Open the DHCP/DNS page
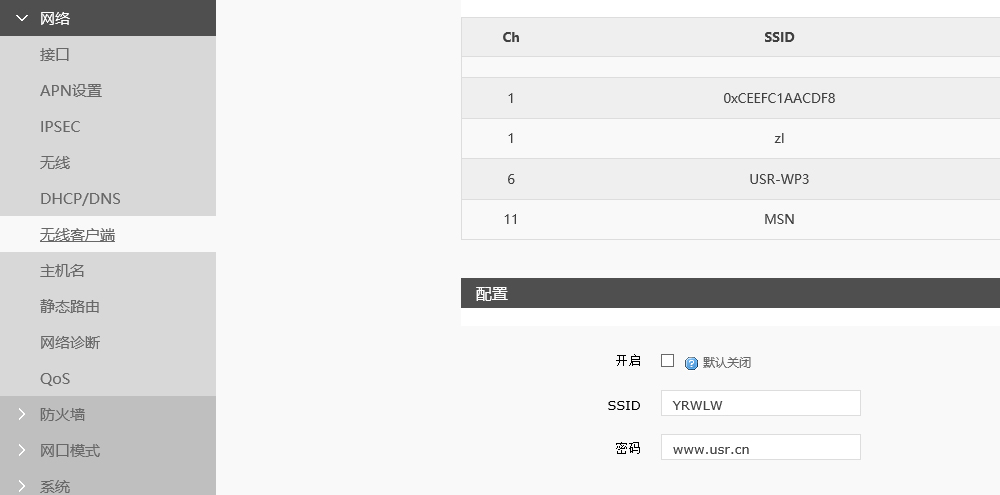1000x495 pixels. click(x=80, y=199)
